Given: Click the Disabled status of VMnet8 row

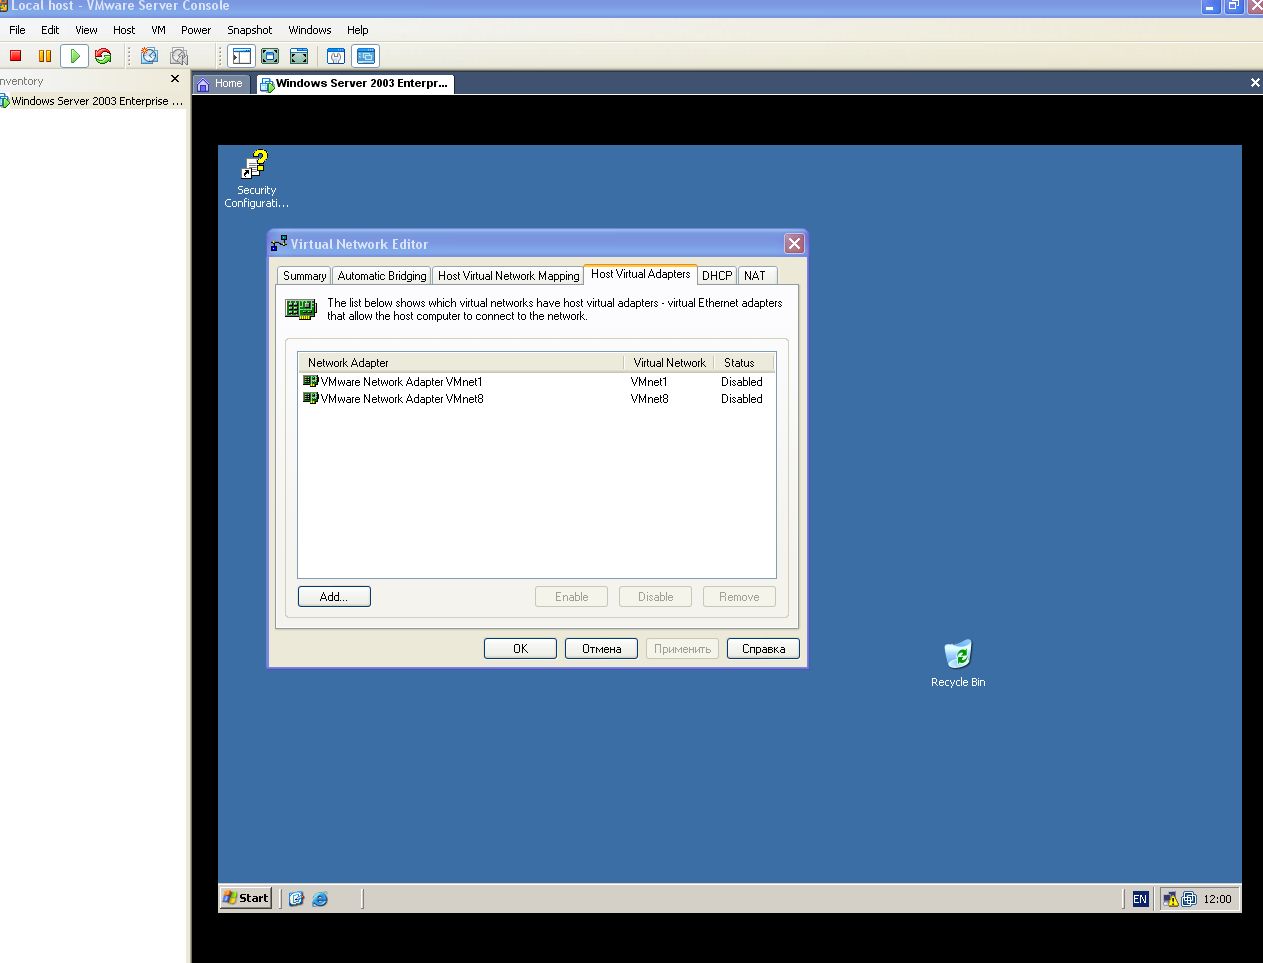Looking at the screenshot, I should coord(742,399).
